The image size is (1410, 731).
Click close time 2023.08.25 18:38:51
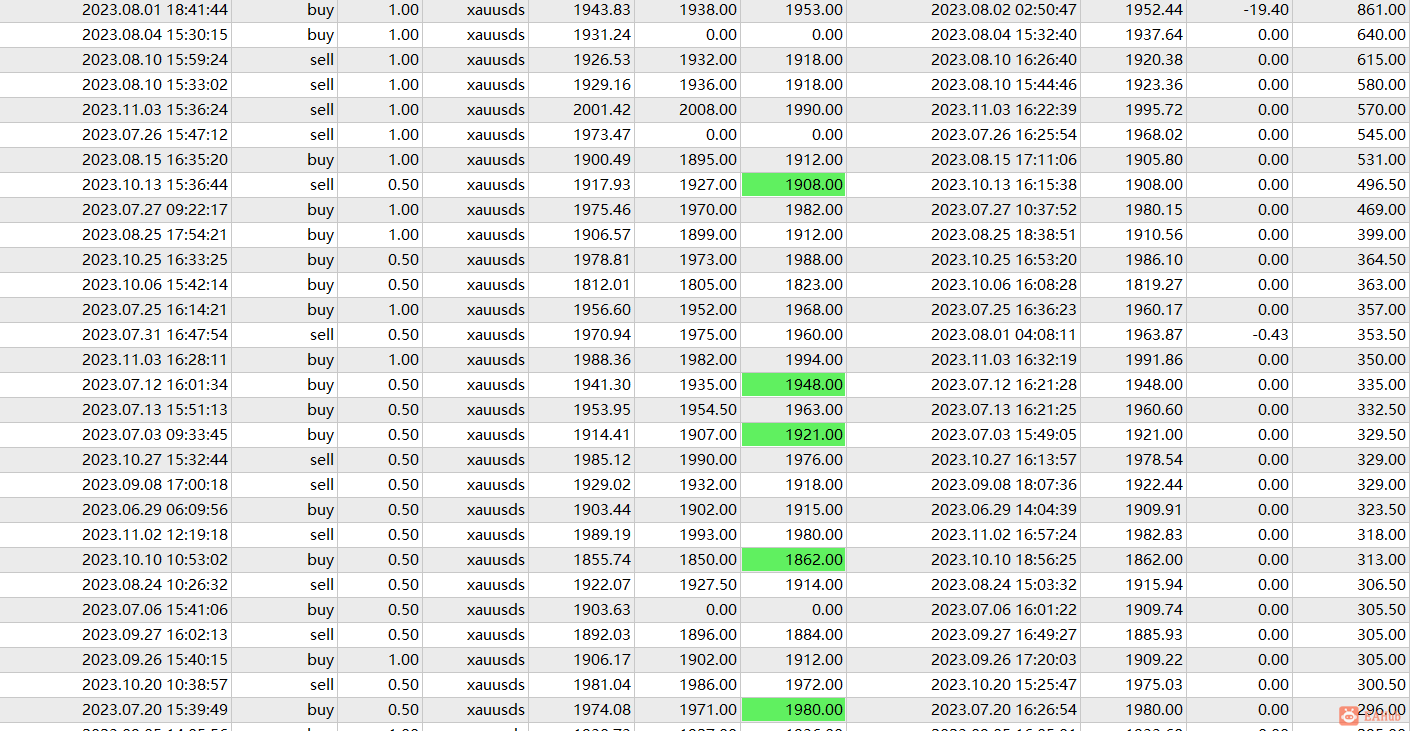(x=1004, y=235)
